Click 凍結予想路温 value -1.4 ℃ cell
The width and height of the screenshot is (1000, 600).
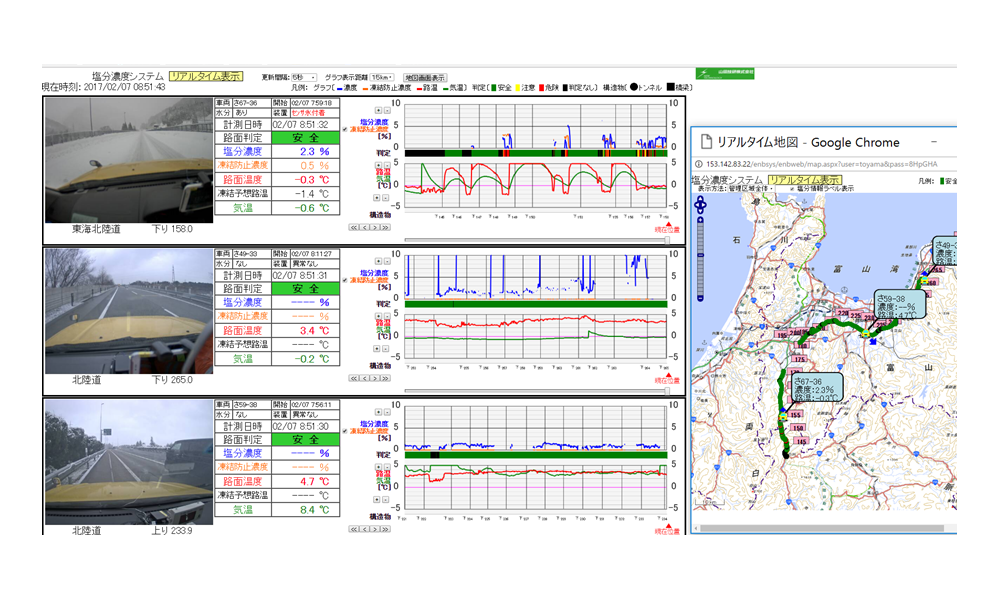coord(305,194)
